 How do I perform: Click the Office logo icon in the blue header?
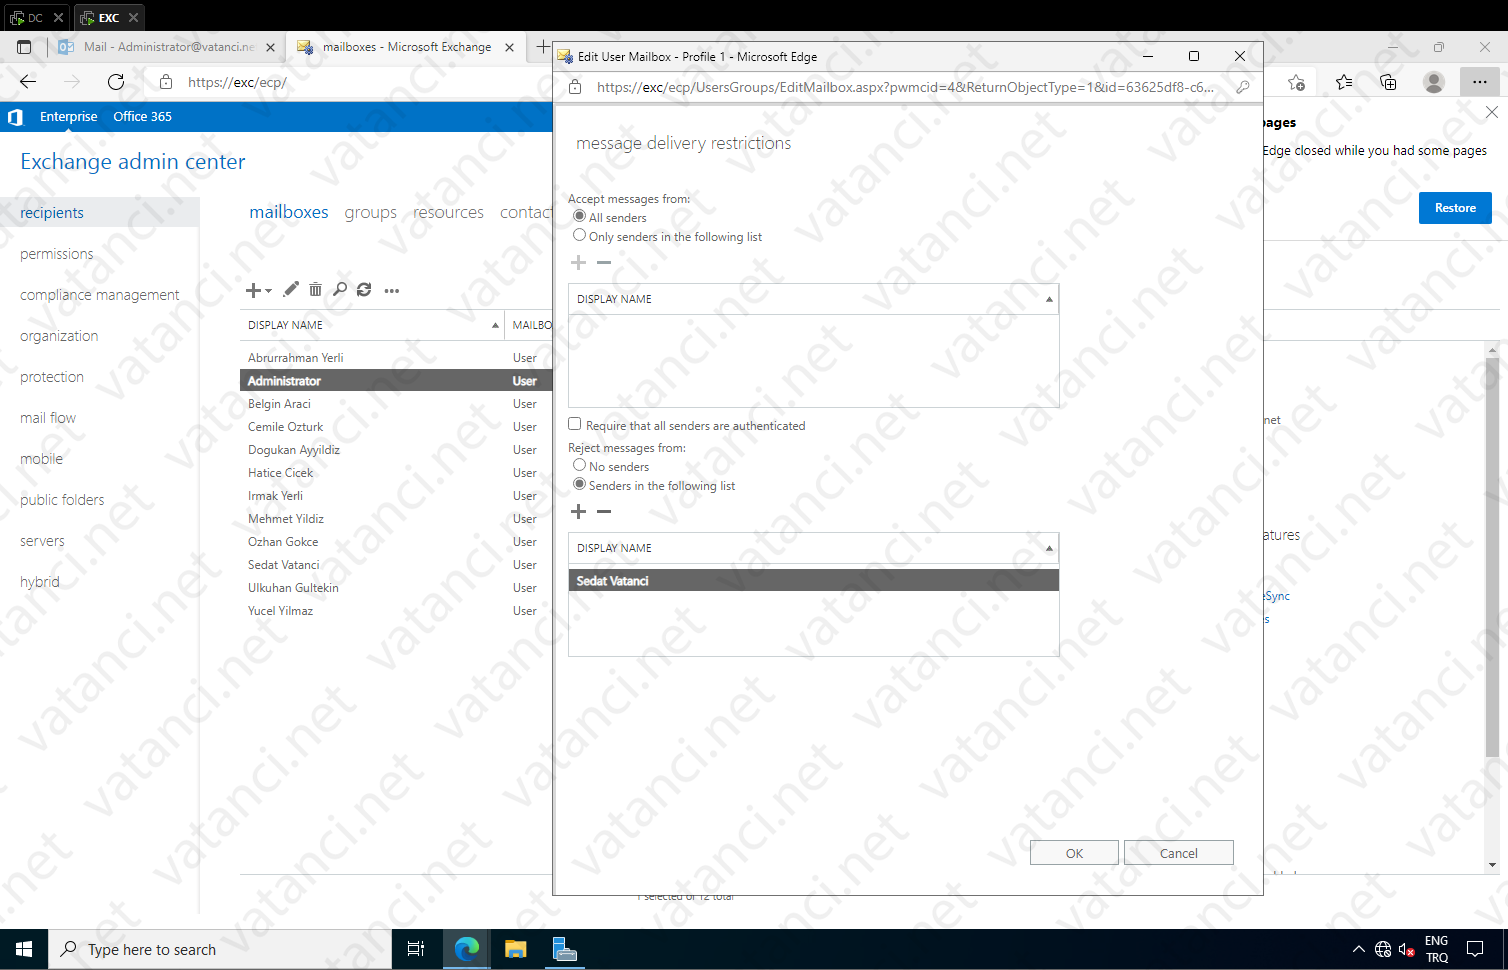click(15, 117)
